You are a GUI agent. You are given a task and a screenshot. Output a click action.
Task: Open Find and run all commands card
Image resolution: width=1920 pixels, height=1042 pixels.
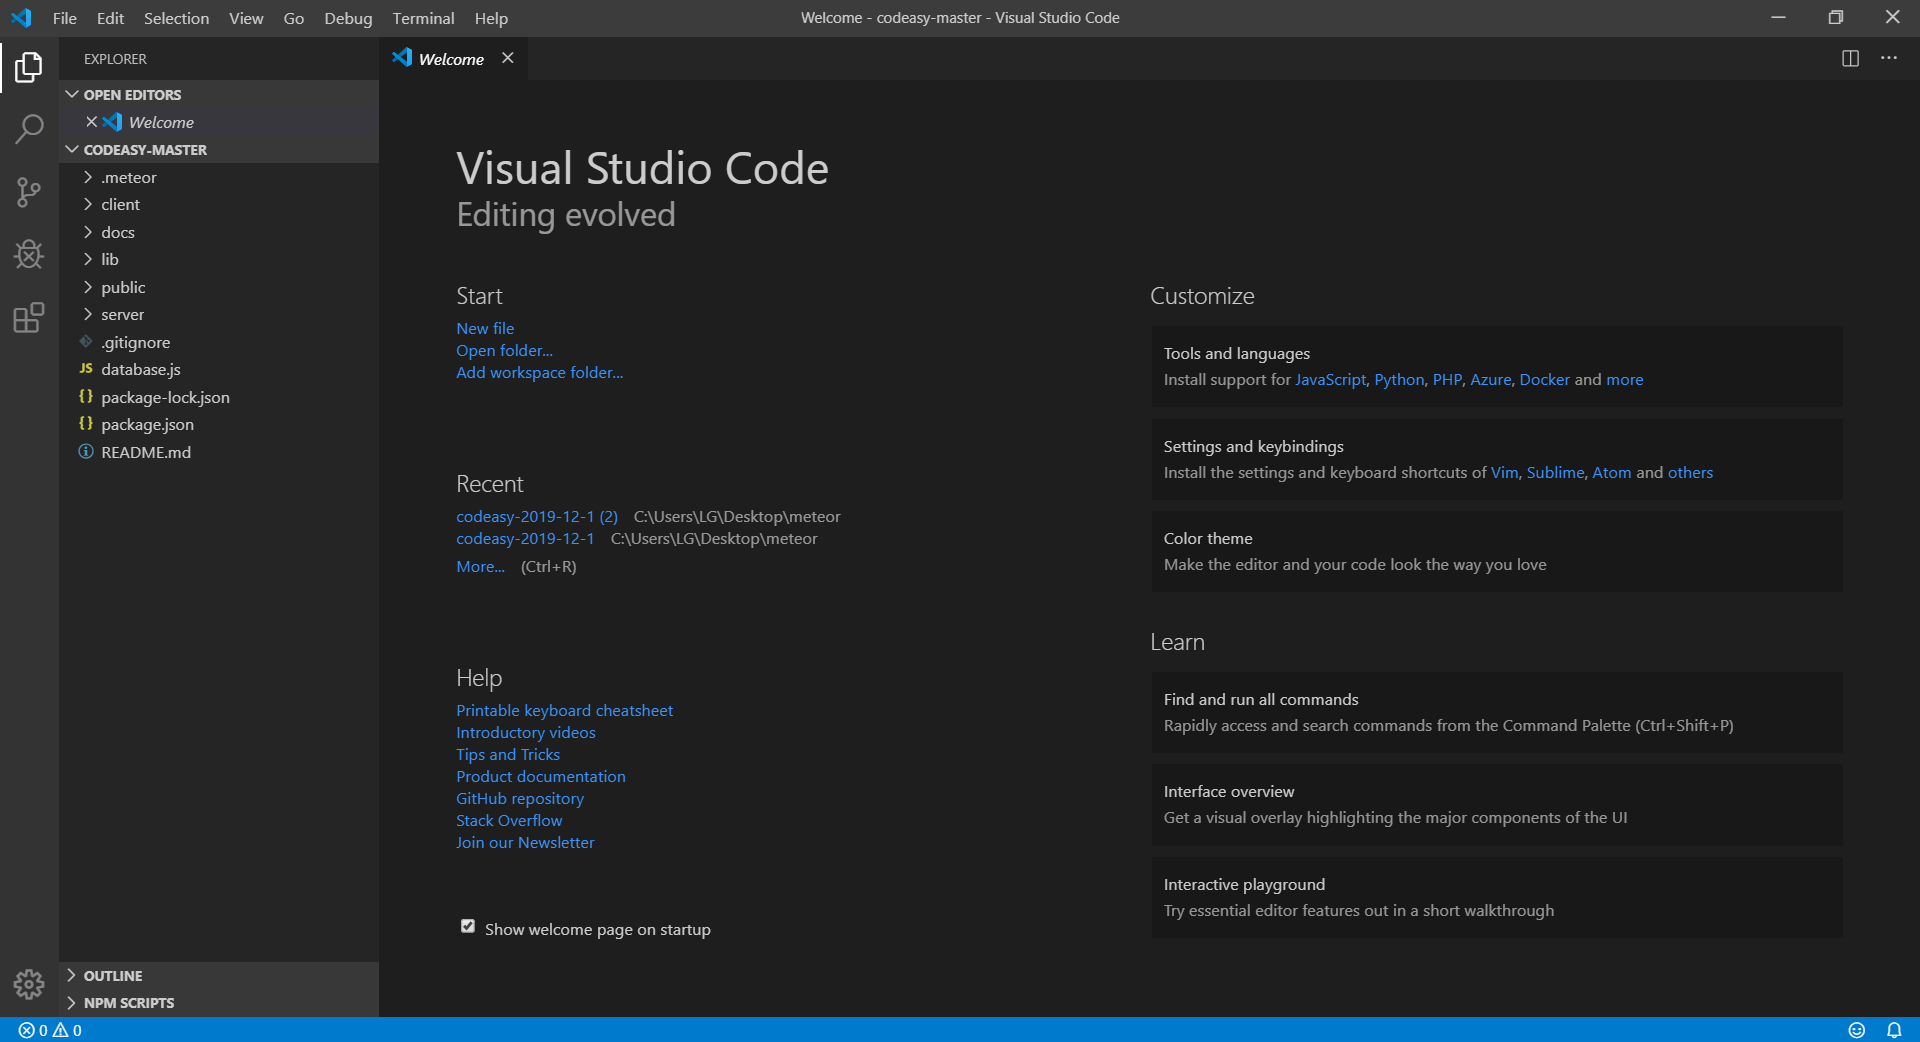(1497, 712)
